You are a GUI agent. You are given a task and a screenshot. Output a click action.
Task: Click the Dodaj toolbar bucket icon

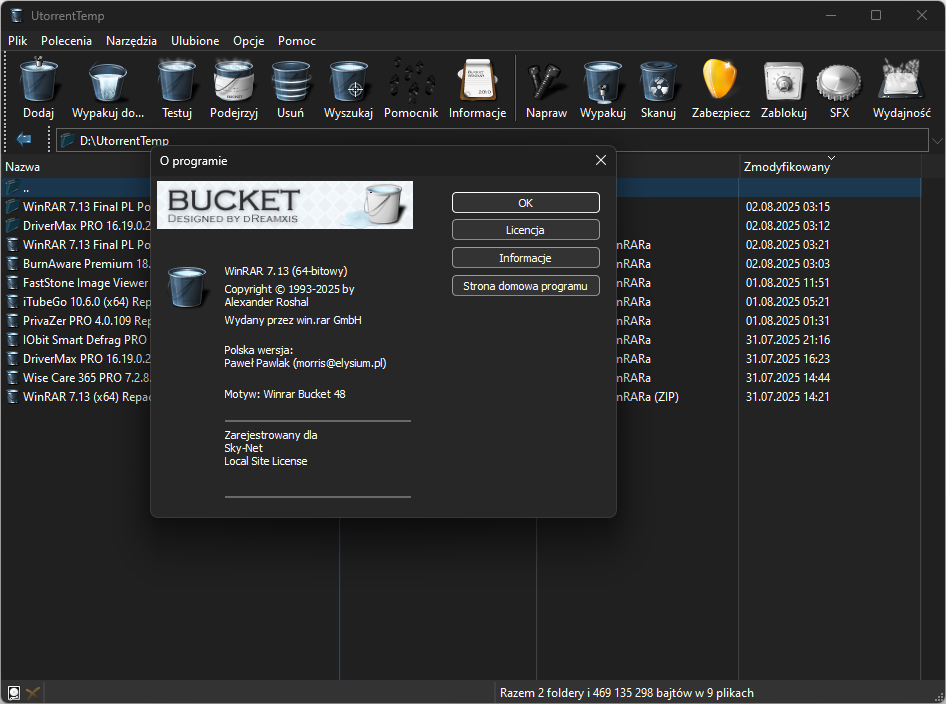pyautogui.click(x=39, y=80)
